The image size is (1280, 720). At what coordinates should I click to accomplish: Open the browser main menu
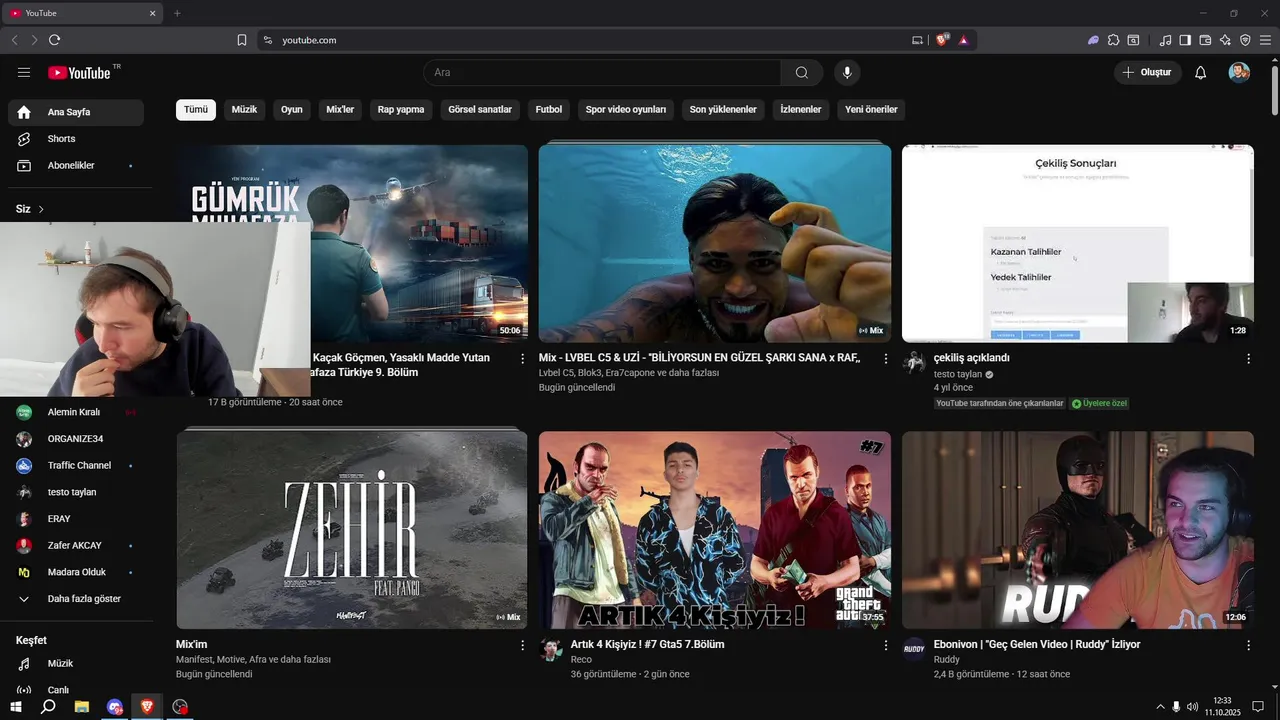1265,40
